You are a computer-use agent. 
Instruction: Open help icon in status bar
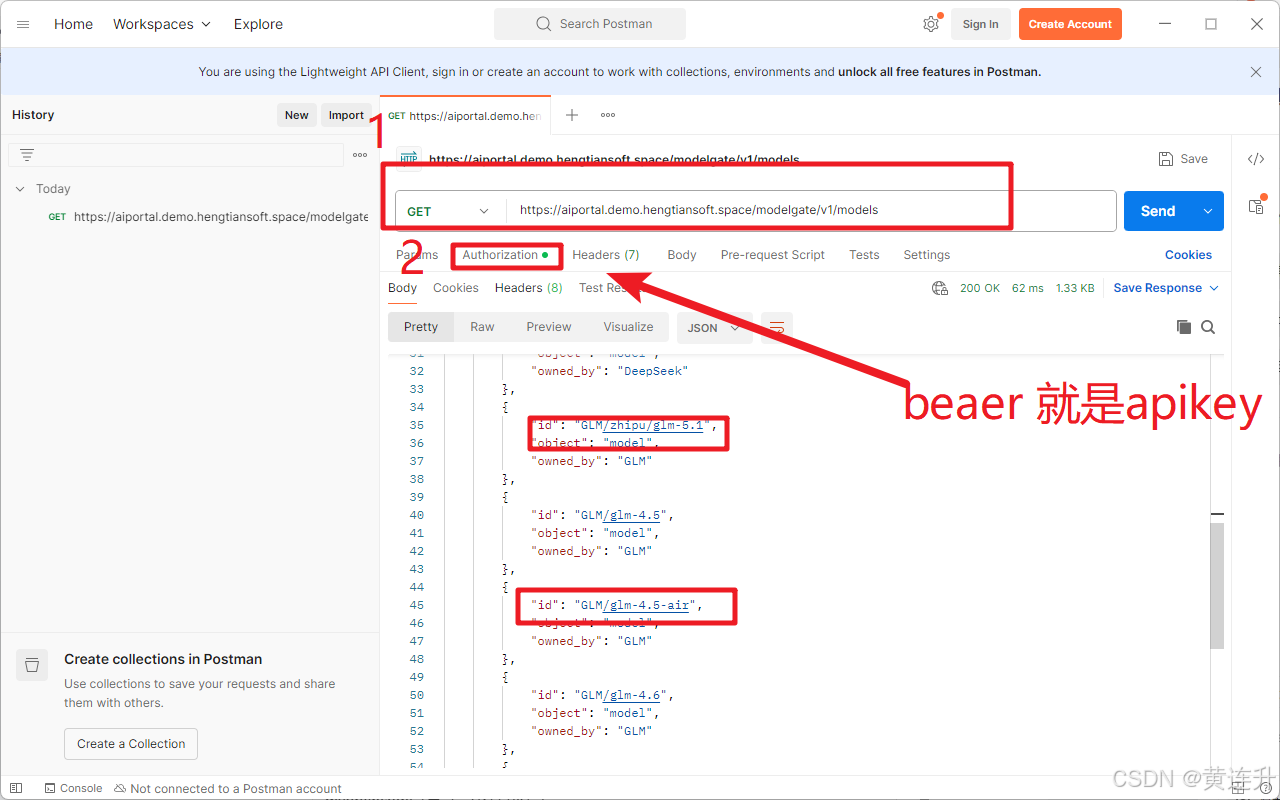pos(1265,788)
